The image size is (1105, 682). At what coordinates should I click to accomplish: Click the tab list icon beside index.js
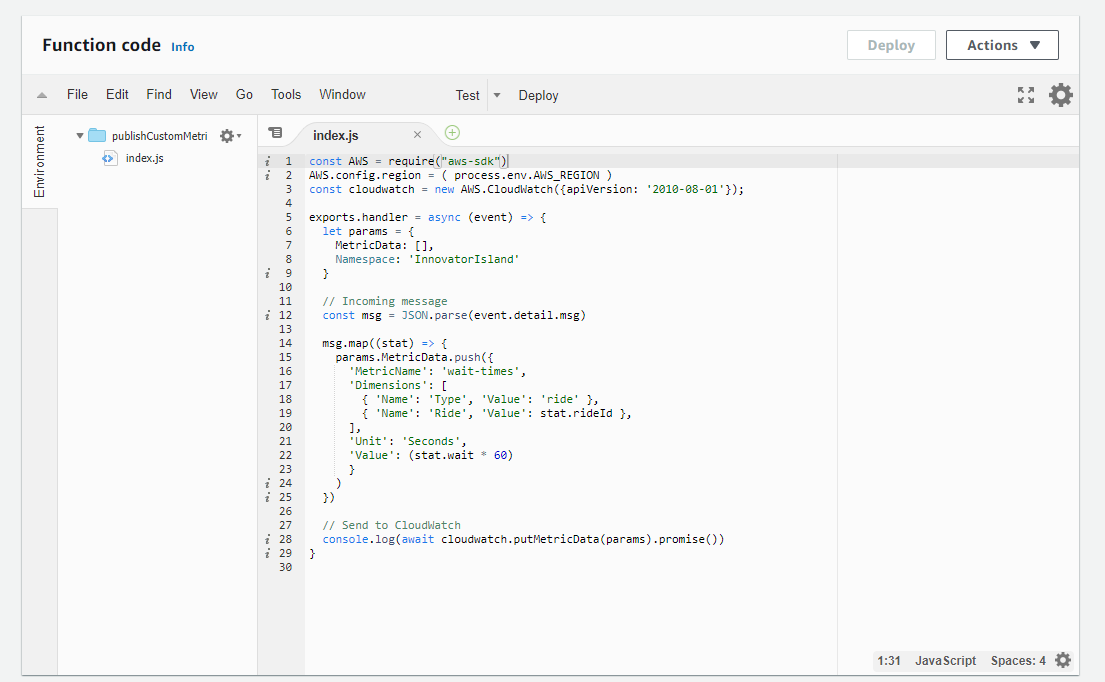pos(276,133)
